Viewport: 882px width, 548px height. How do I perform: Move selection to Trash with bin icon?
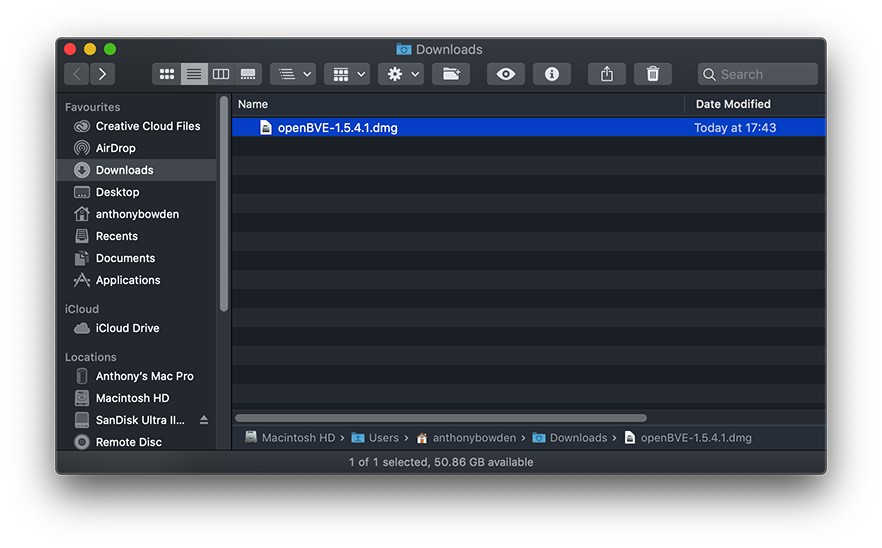652,74
